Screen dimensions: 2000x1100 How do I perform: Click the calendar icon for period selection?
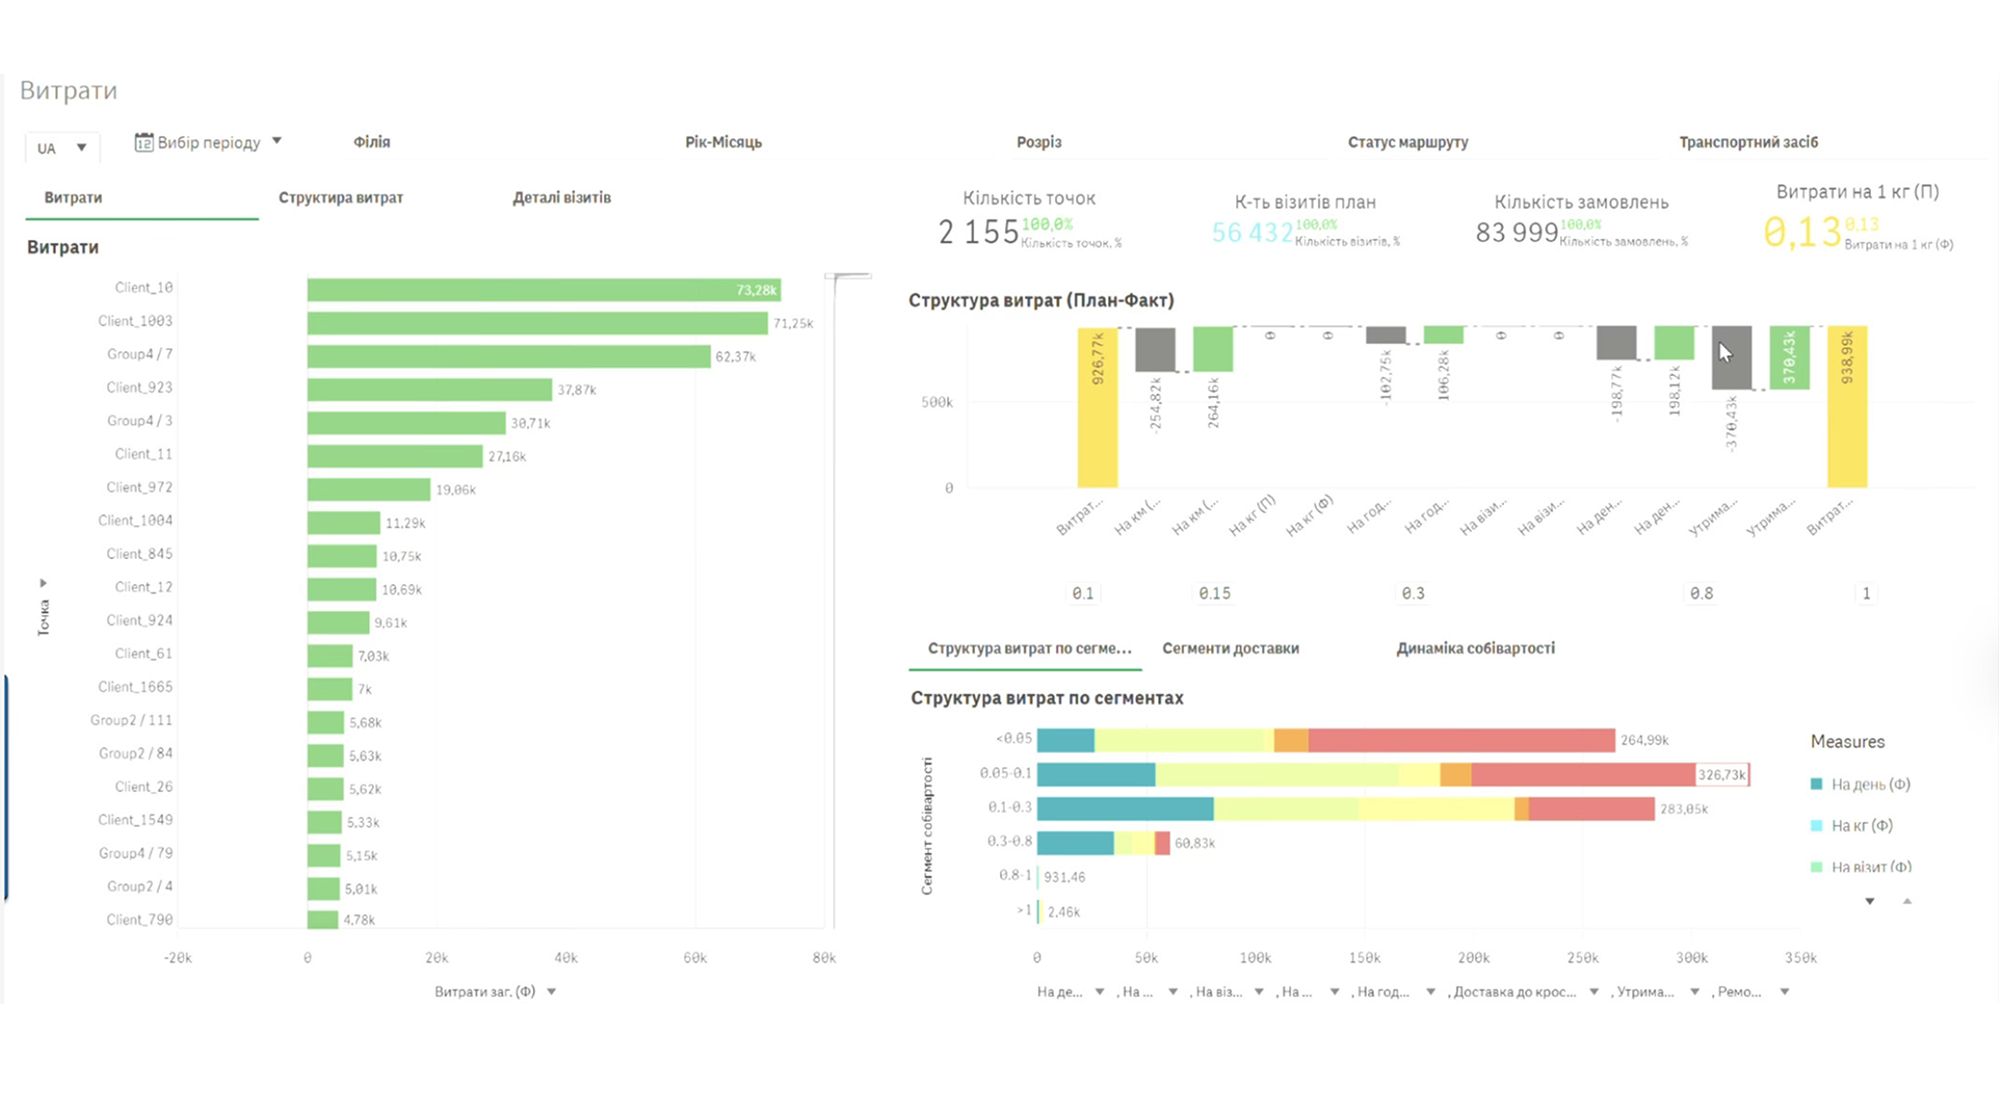click(144, 143)
